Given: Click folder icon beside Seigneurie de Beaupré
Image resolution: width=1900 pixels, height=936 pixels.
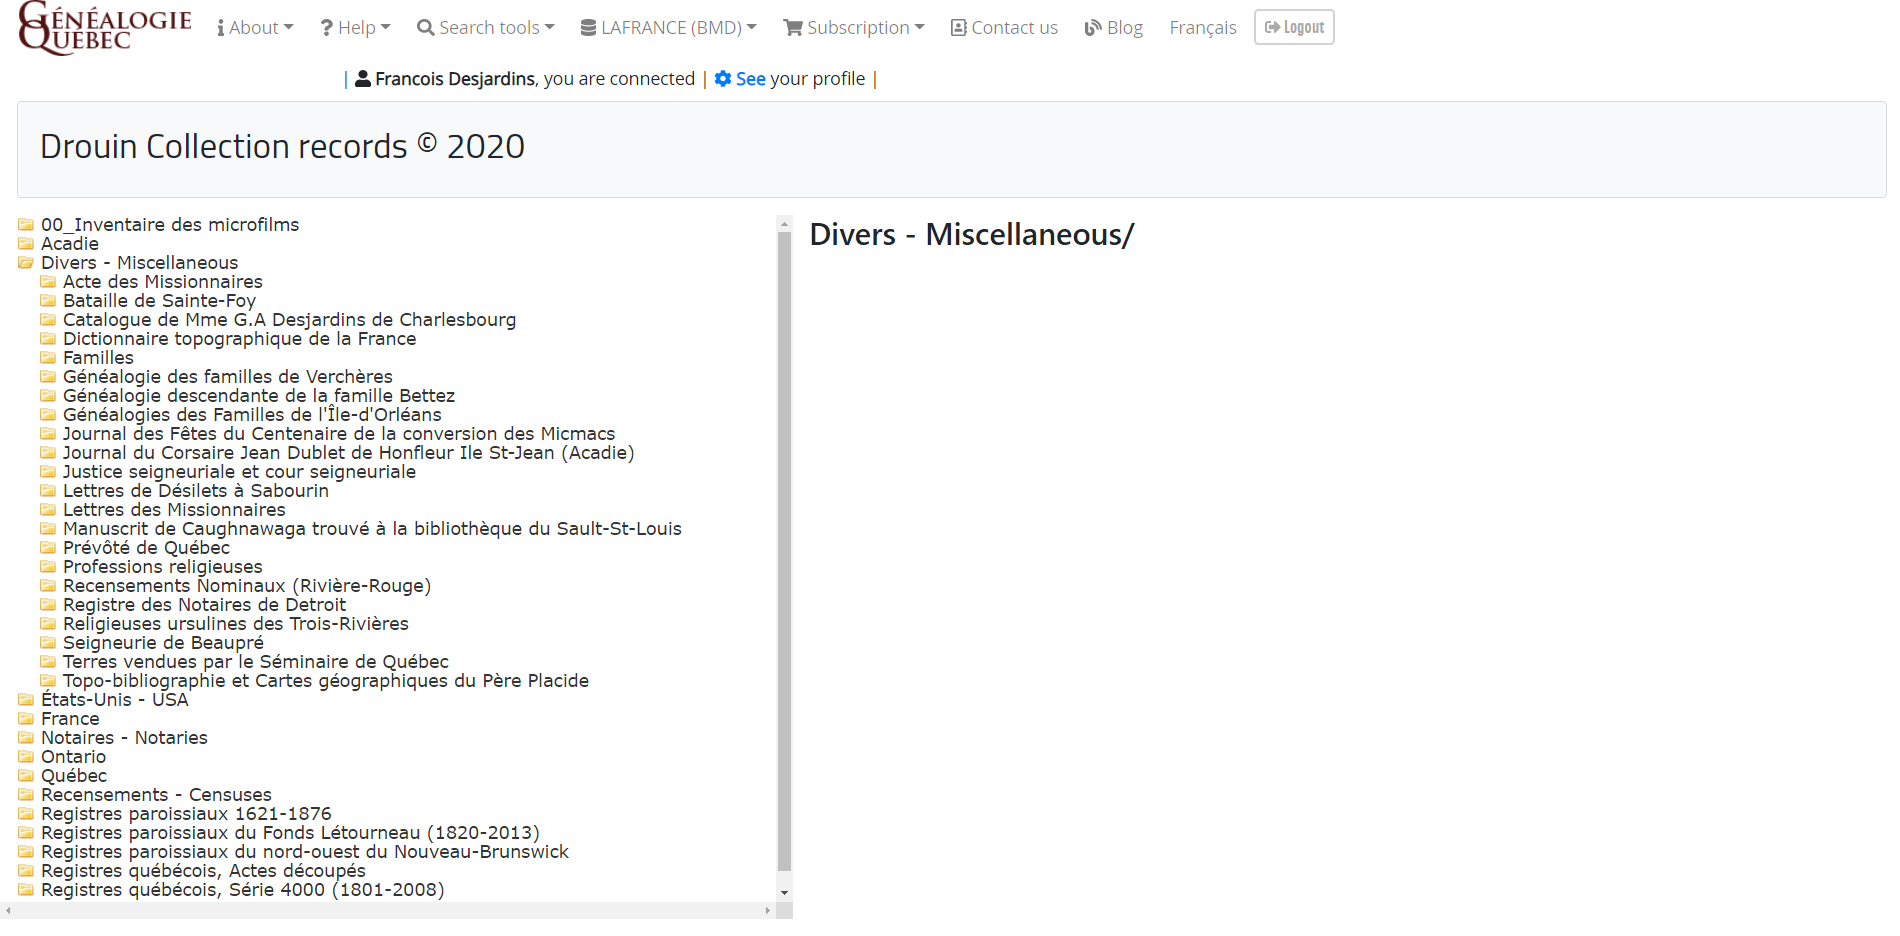Looking at the screenshot, I should pyautogui.click(x=48, y=643).
